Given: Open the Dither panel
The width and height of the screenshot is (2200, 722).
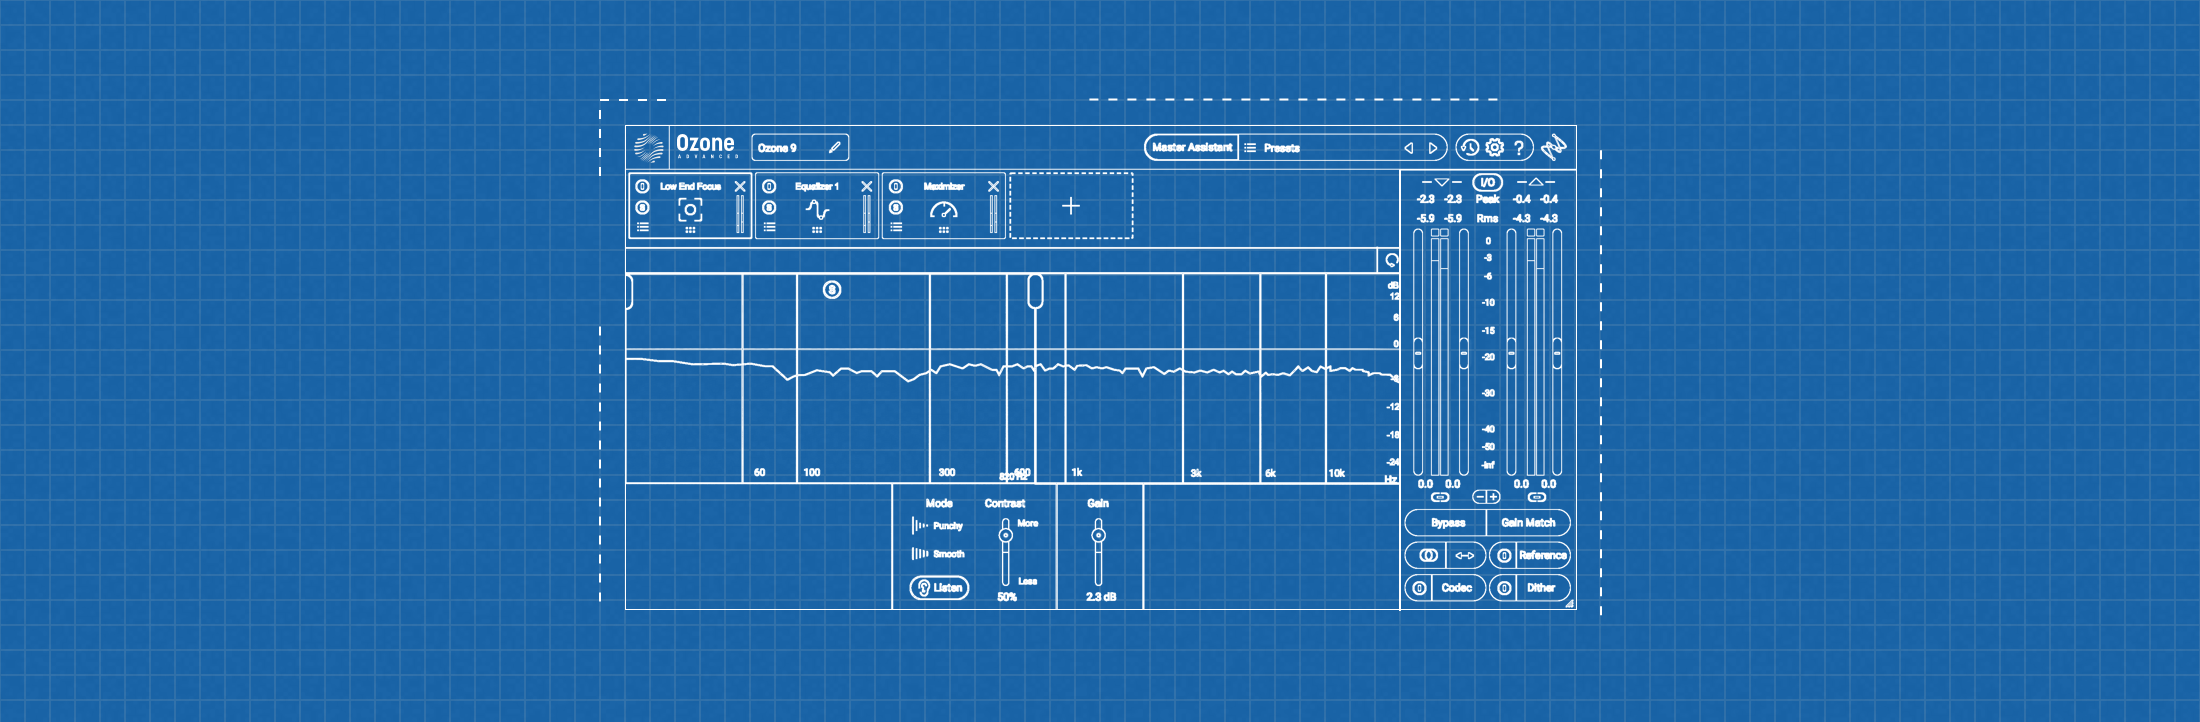Looking at the screenshot, I should [x=1542, y=588].
